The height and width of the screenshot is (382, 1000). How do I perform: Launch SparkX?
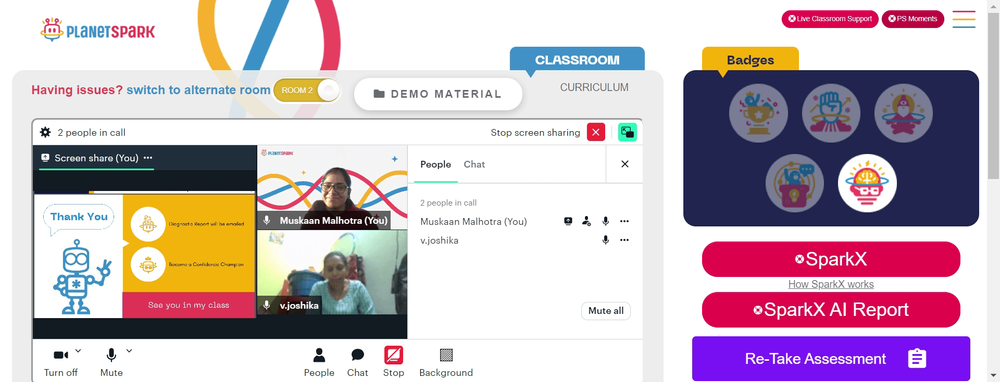point(831,259)
